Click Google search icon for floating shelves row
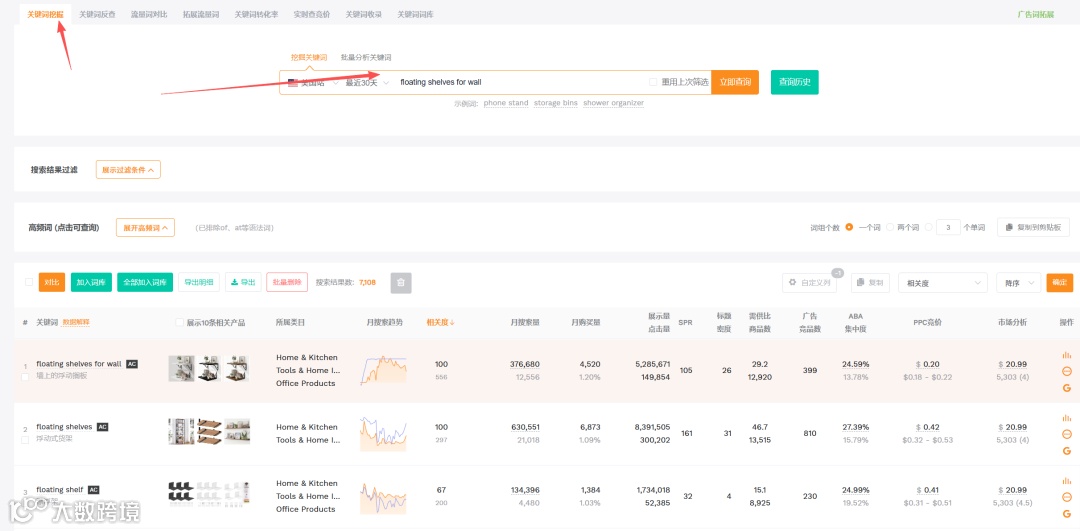This screenshot has width=1080, height=531. [1067, 451]
